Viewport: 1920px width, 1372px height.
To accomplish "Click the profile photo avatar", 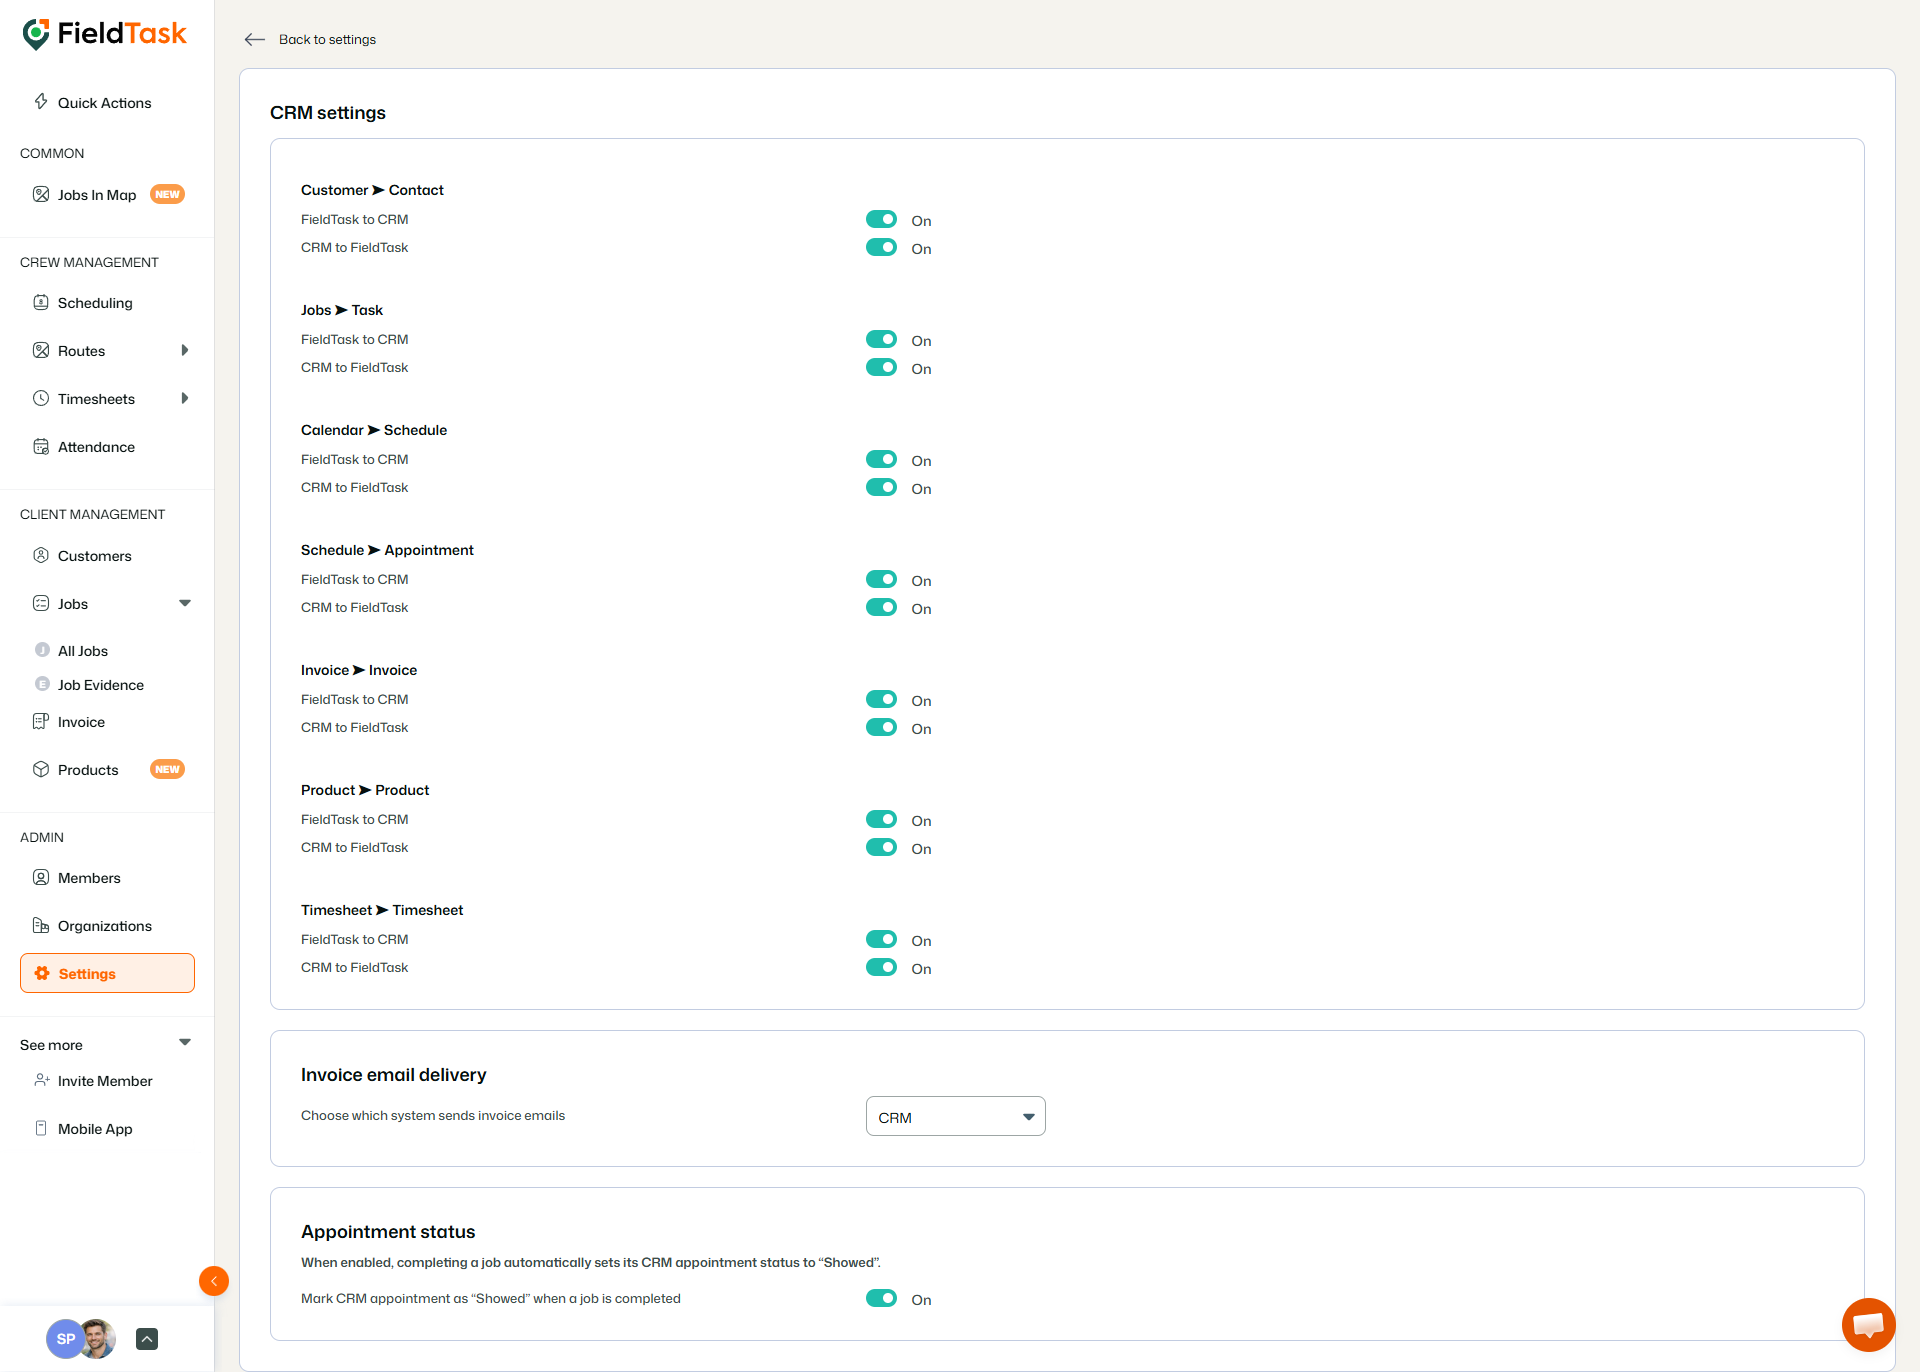I will pyautogui.click(x=98, y=1339).
